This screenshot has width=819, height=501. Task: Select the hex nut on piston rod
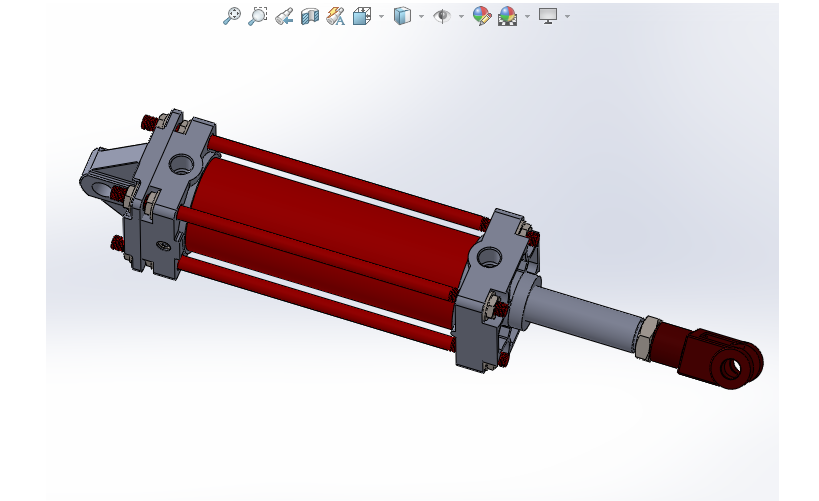pyautogui.click(x=646, y=338)
